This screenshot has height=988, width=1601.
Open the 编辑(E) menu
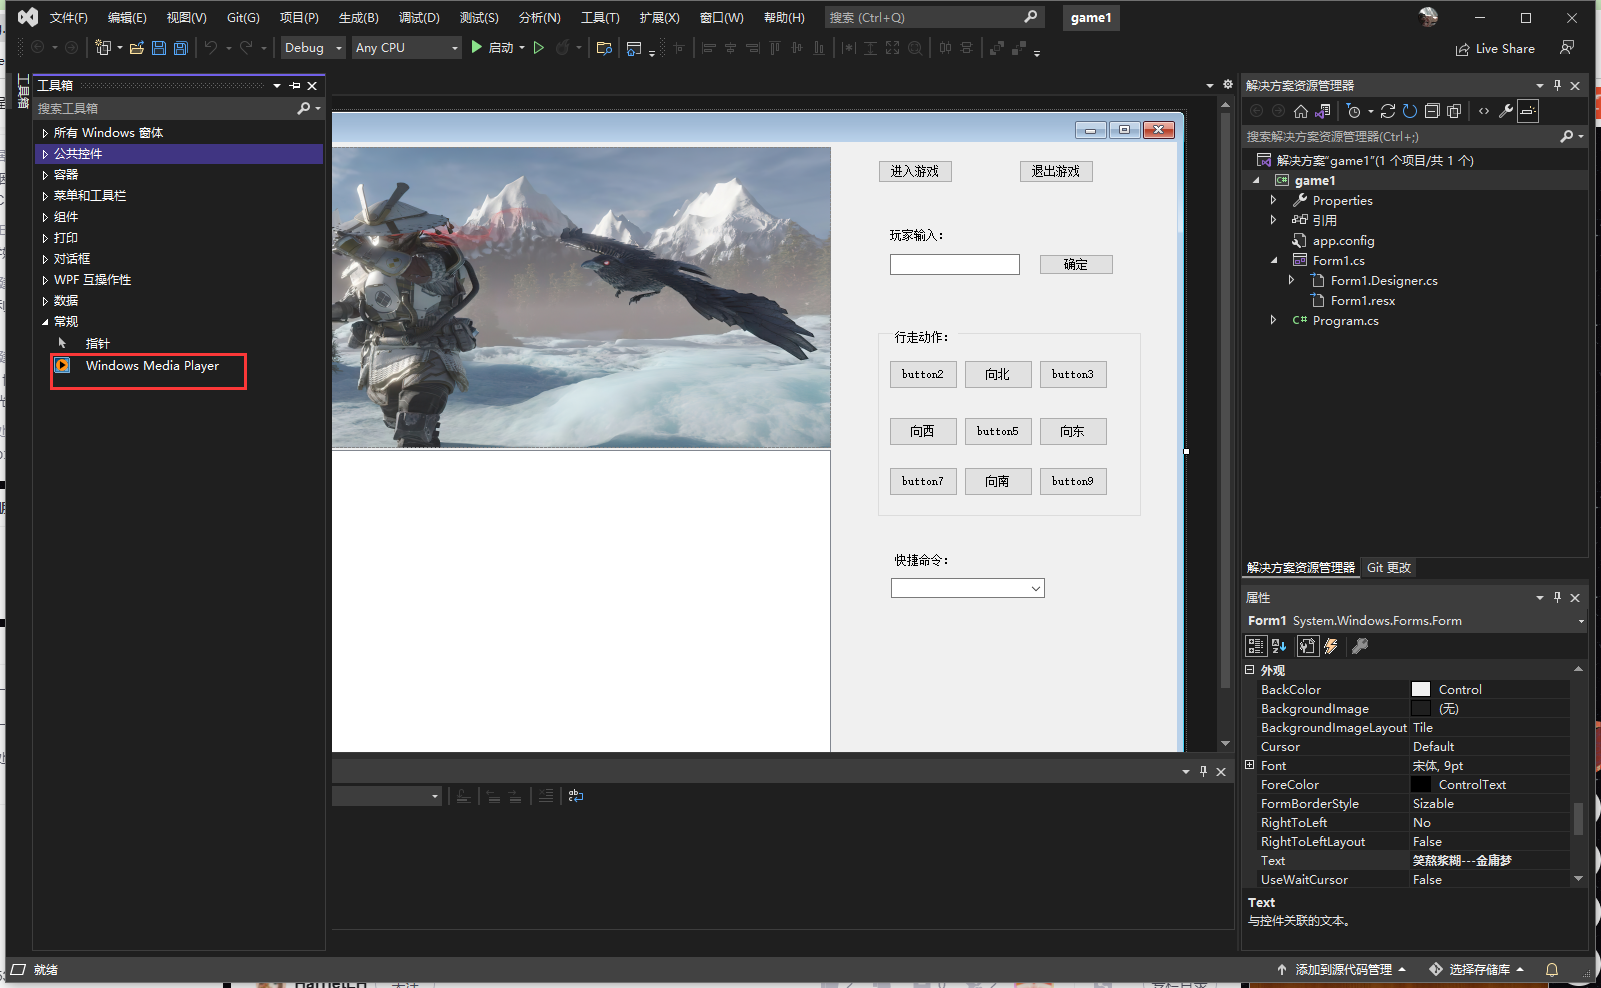pos(127,18)
